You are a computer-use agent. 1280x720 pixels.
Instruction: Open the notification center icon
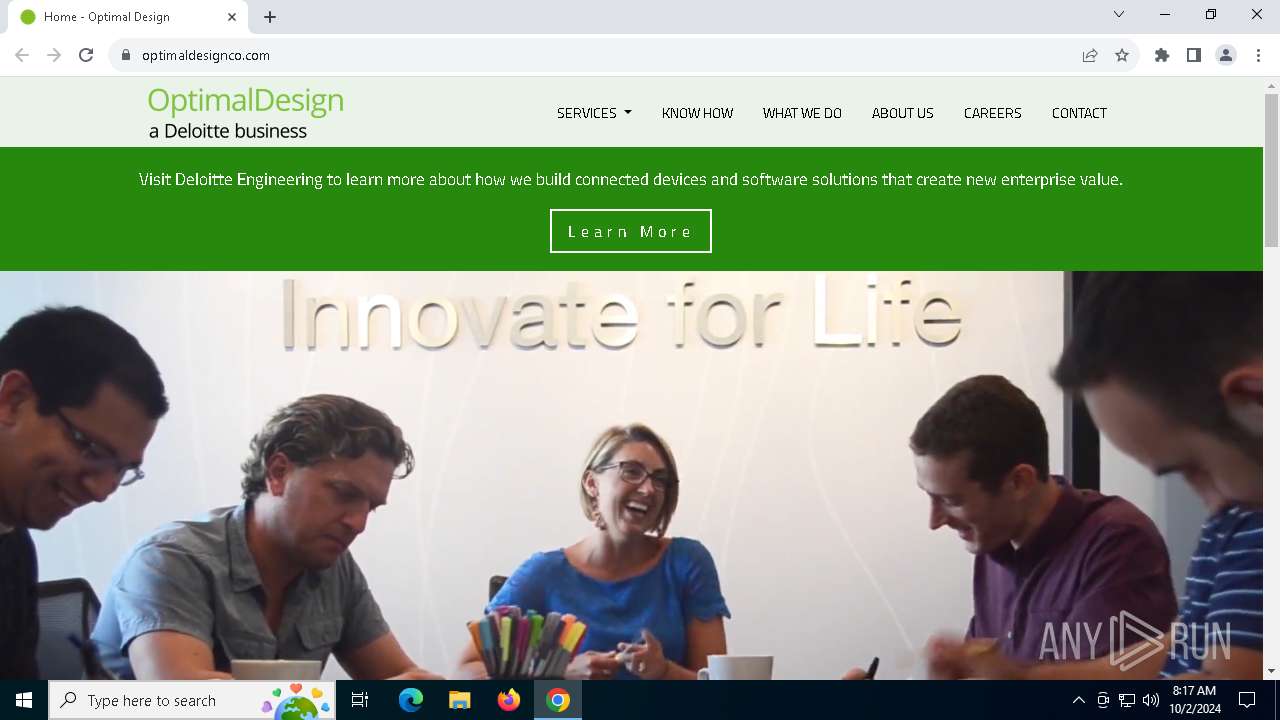tap(1247, 700)
